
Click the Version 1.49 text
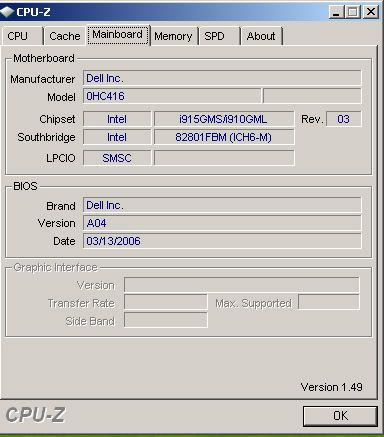coord(331,387)
